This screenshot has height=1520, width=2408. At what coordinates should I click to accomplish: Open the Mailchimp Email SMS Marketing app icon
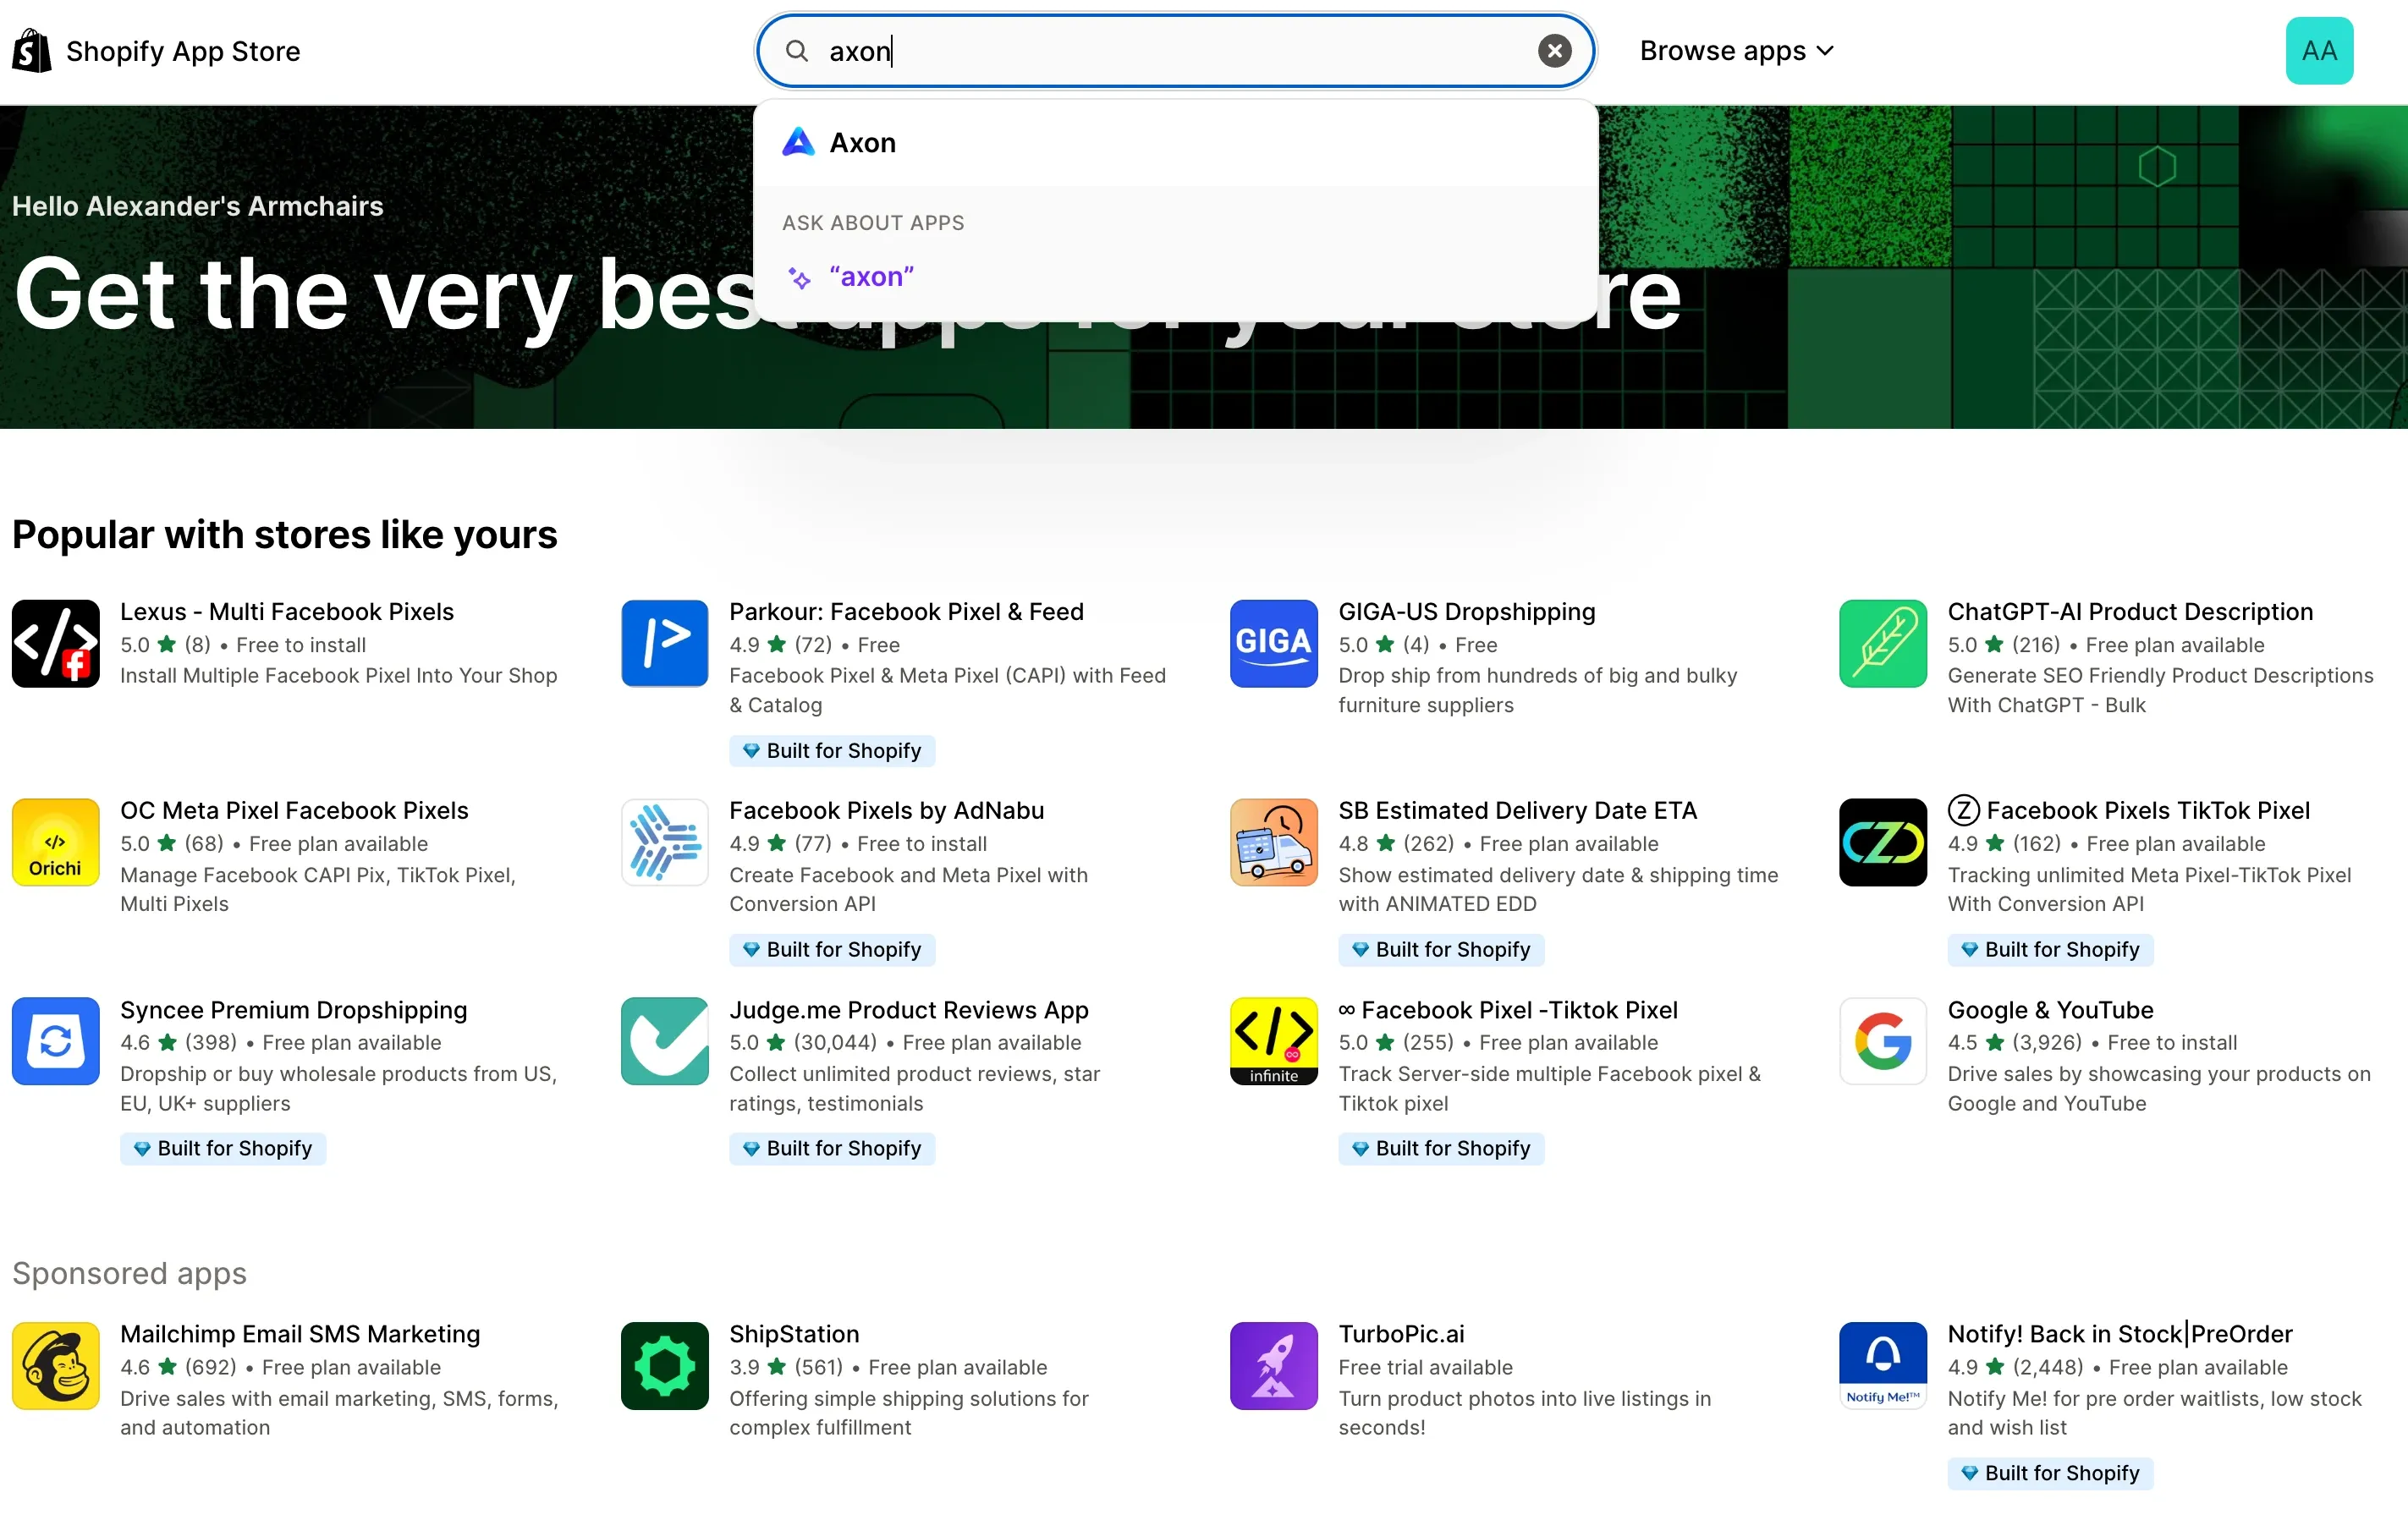55,1365
